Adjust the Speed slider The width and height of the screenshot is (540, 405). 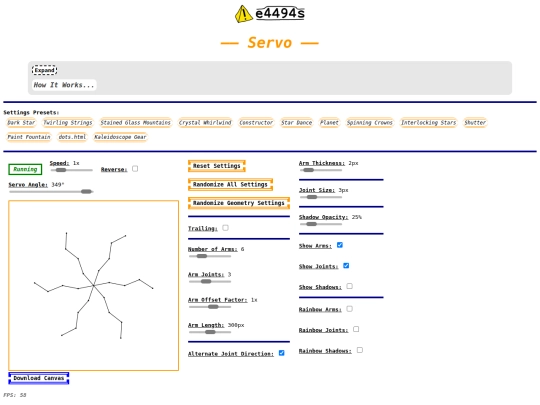click(x=71, y=170)
